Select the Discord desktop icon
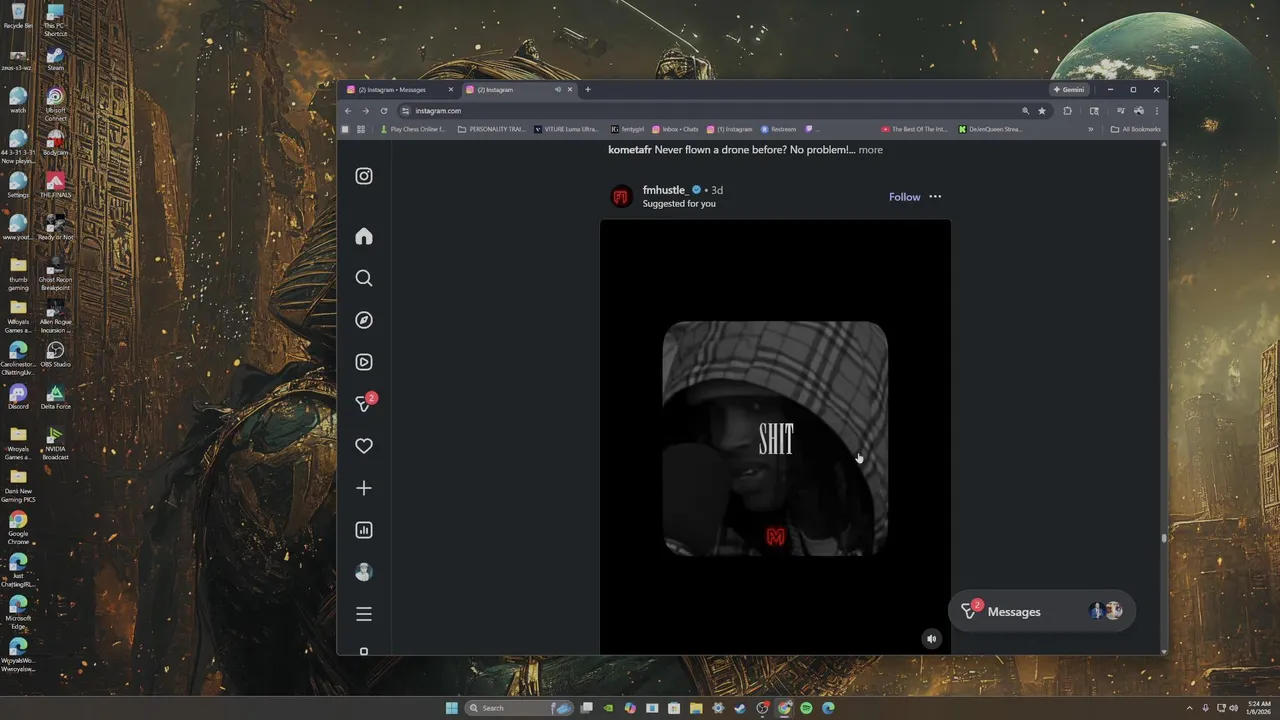The image size is (1280, 720). point(18,396)
